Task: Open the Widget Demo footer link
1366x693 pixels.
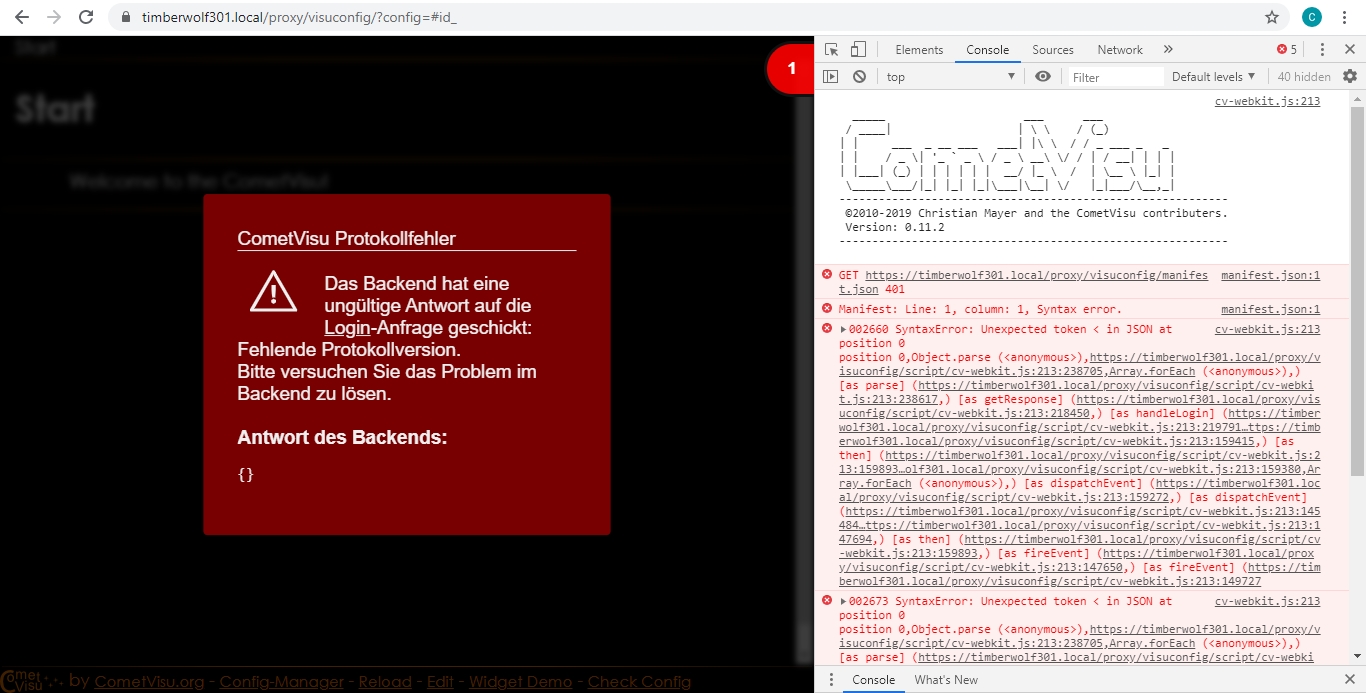Action: [x=520, y=682]
